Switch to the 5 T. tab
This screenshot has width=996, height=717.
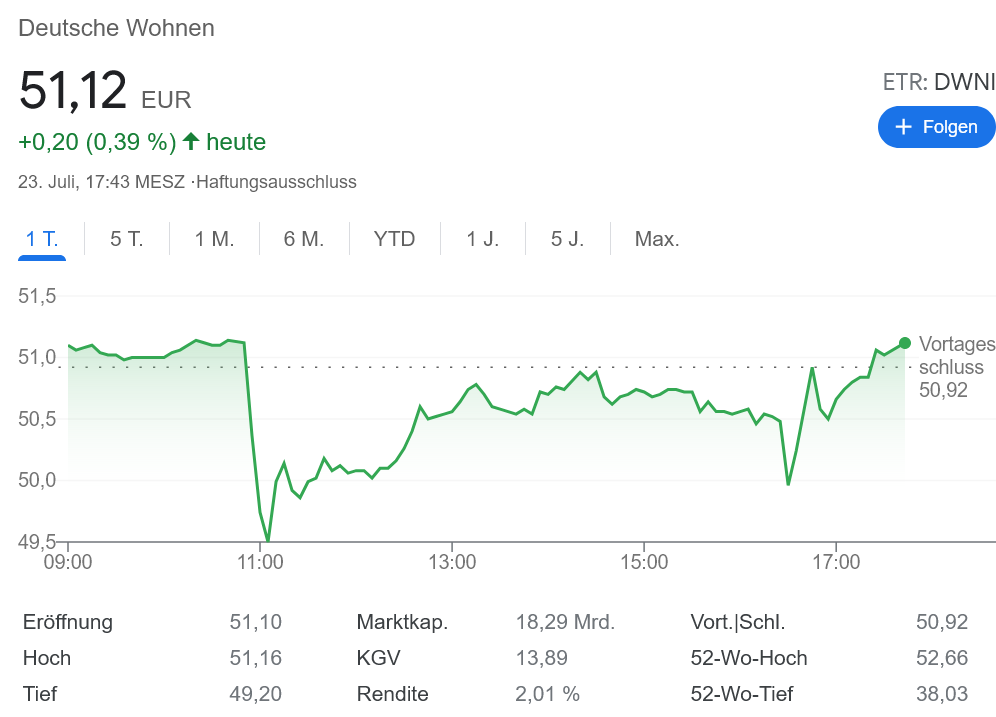[127, 239]
